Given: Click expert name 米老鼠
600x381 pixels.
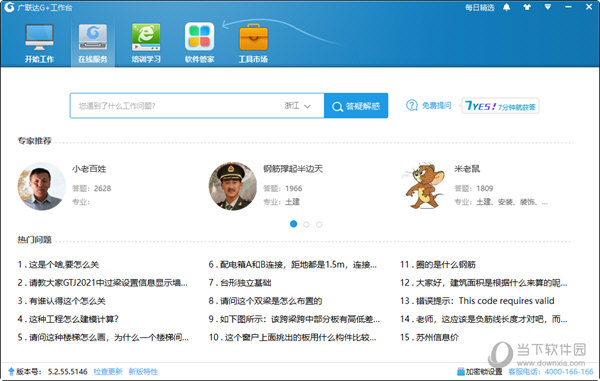Looking at the screenshot, I should (x=467, y=169).
